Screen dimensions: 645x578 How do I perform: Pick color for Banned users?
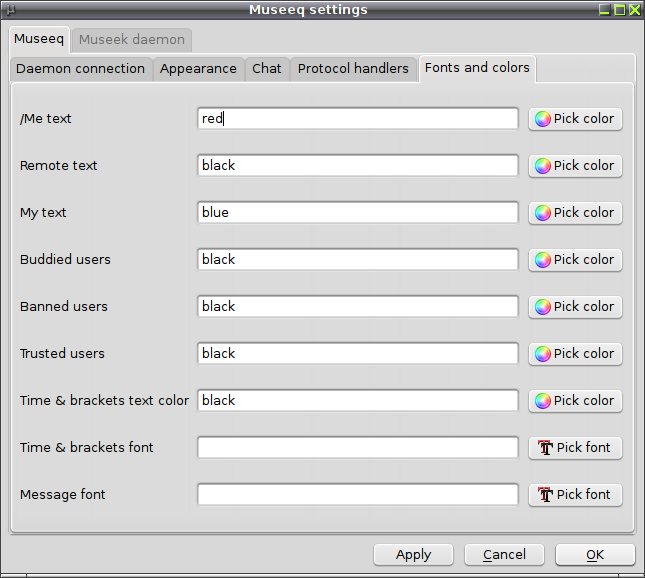pos(575,306)
